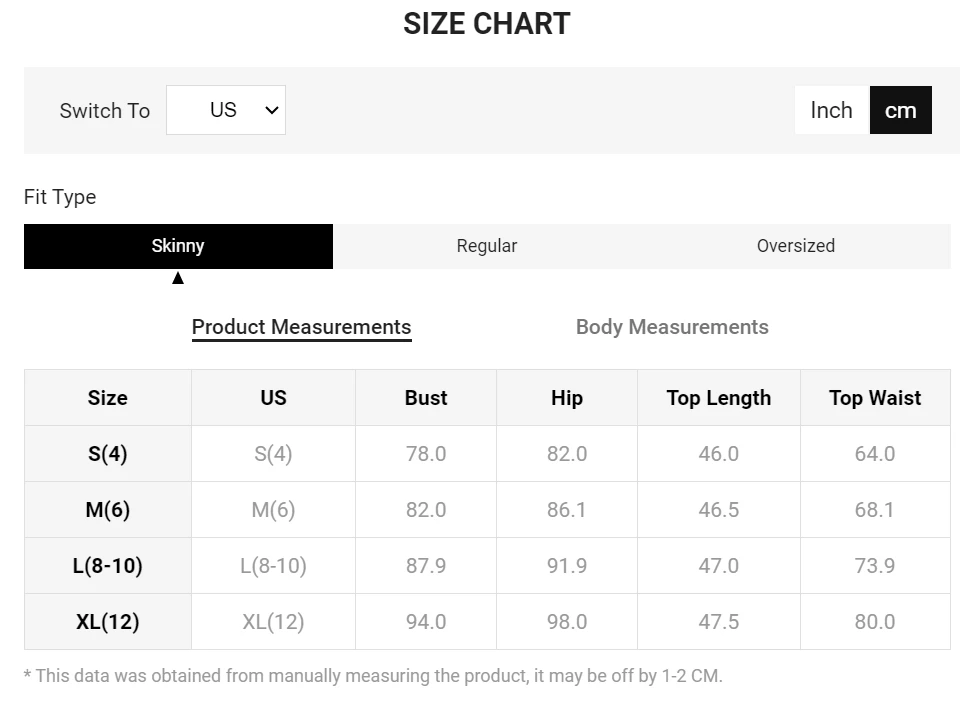
Task: Click the Size column header
Action: [108, 398]
